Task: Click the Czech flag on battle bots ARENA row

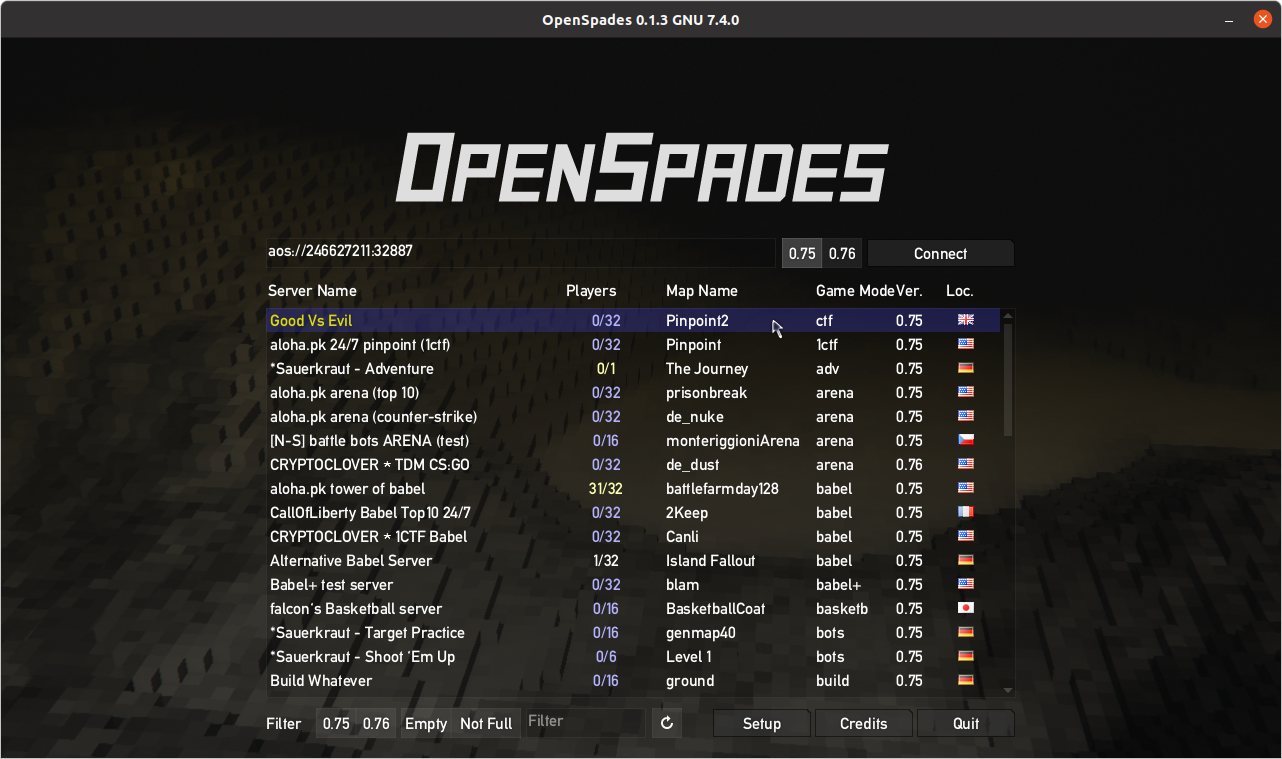Action: click(965, 440)
